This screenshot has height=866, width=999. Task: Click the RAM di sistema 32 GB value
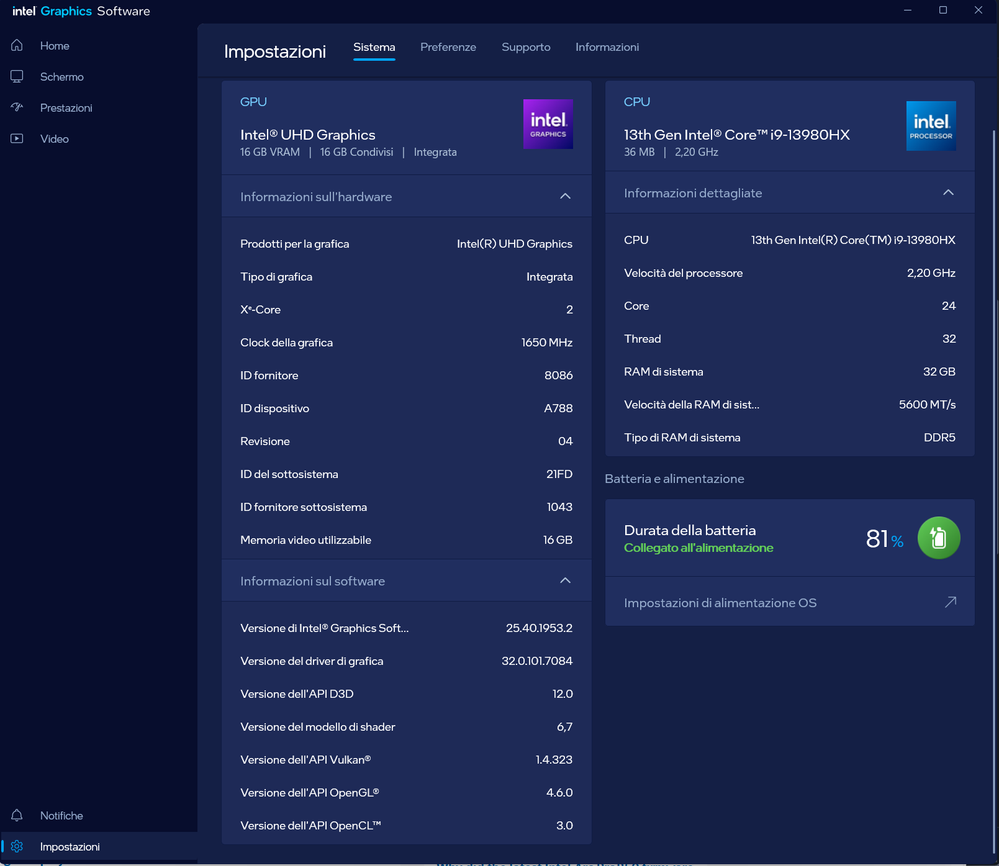tap(939, 372)
